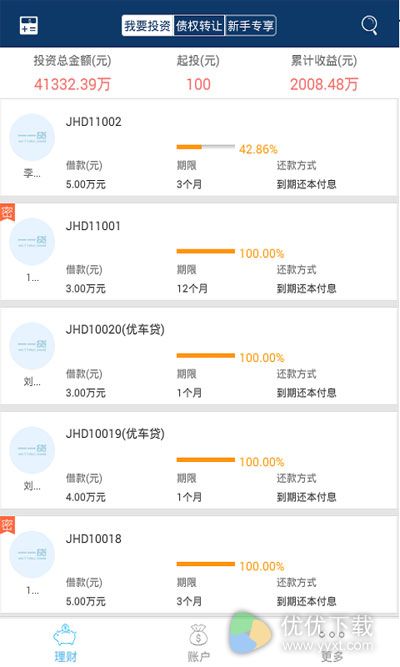Tap the 更多 three-dots icon
400x667 pixels.
click(x=331, y=635)
